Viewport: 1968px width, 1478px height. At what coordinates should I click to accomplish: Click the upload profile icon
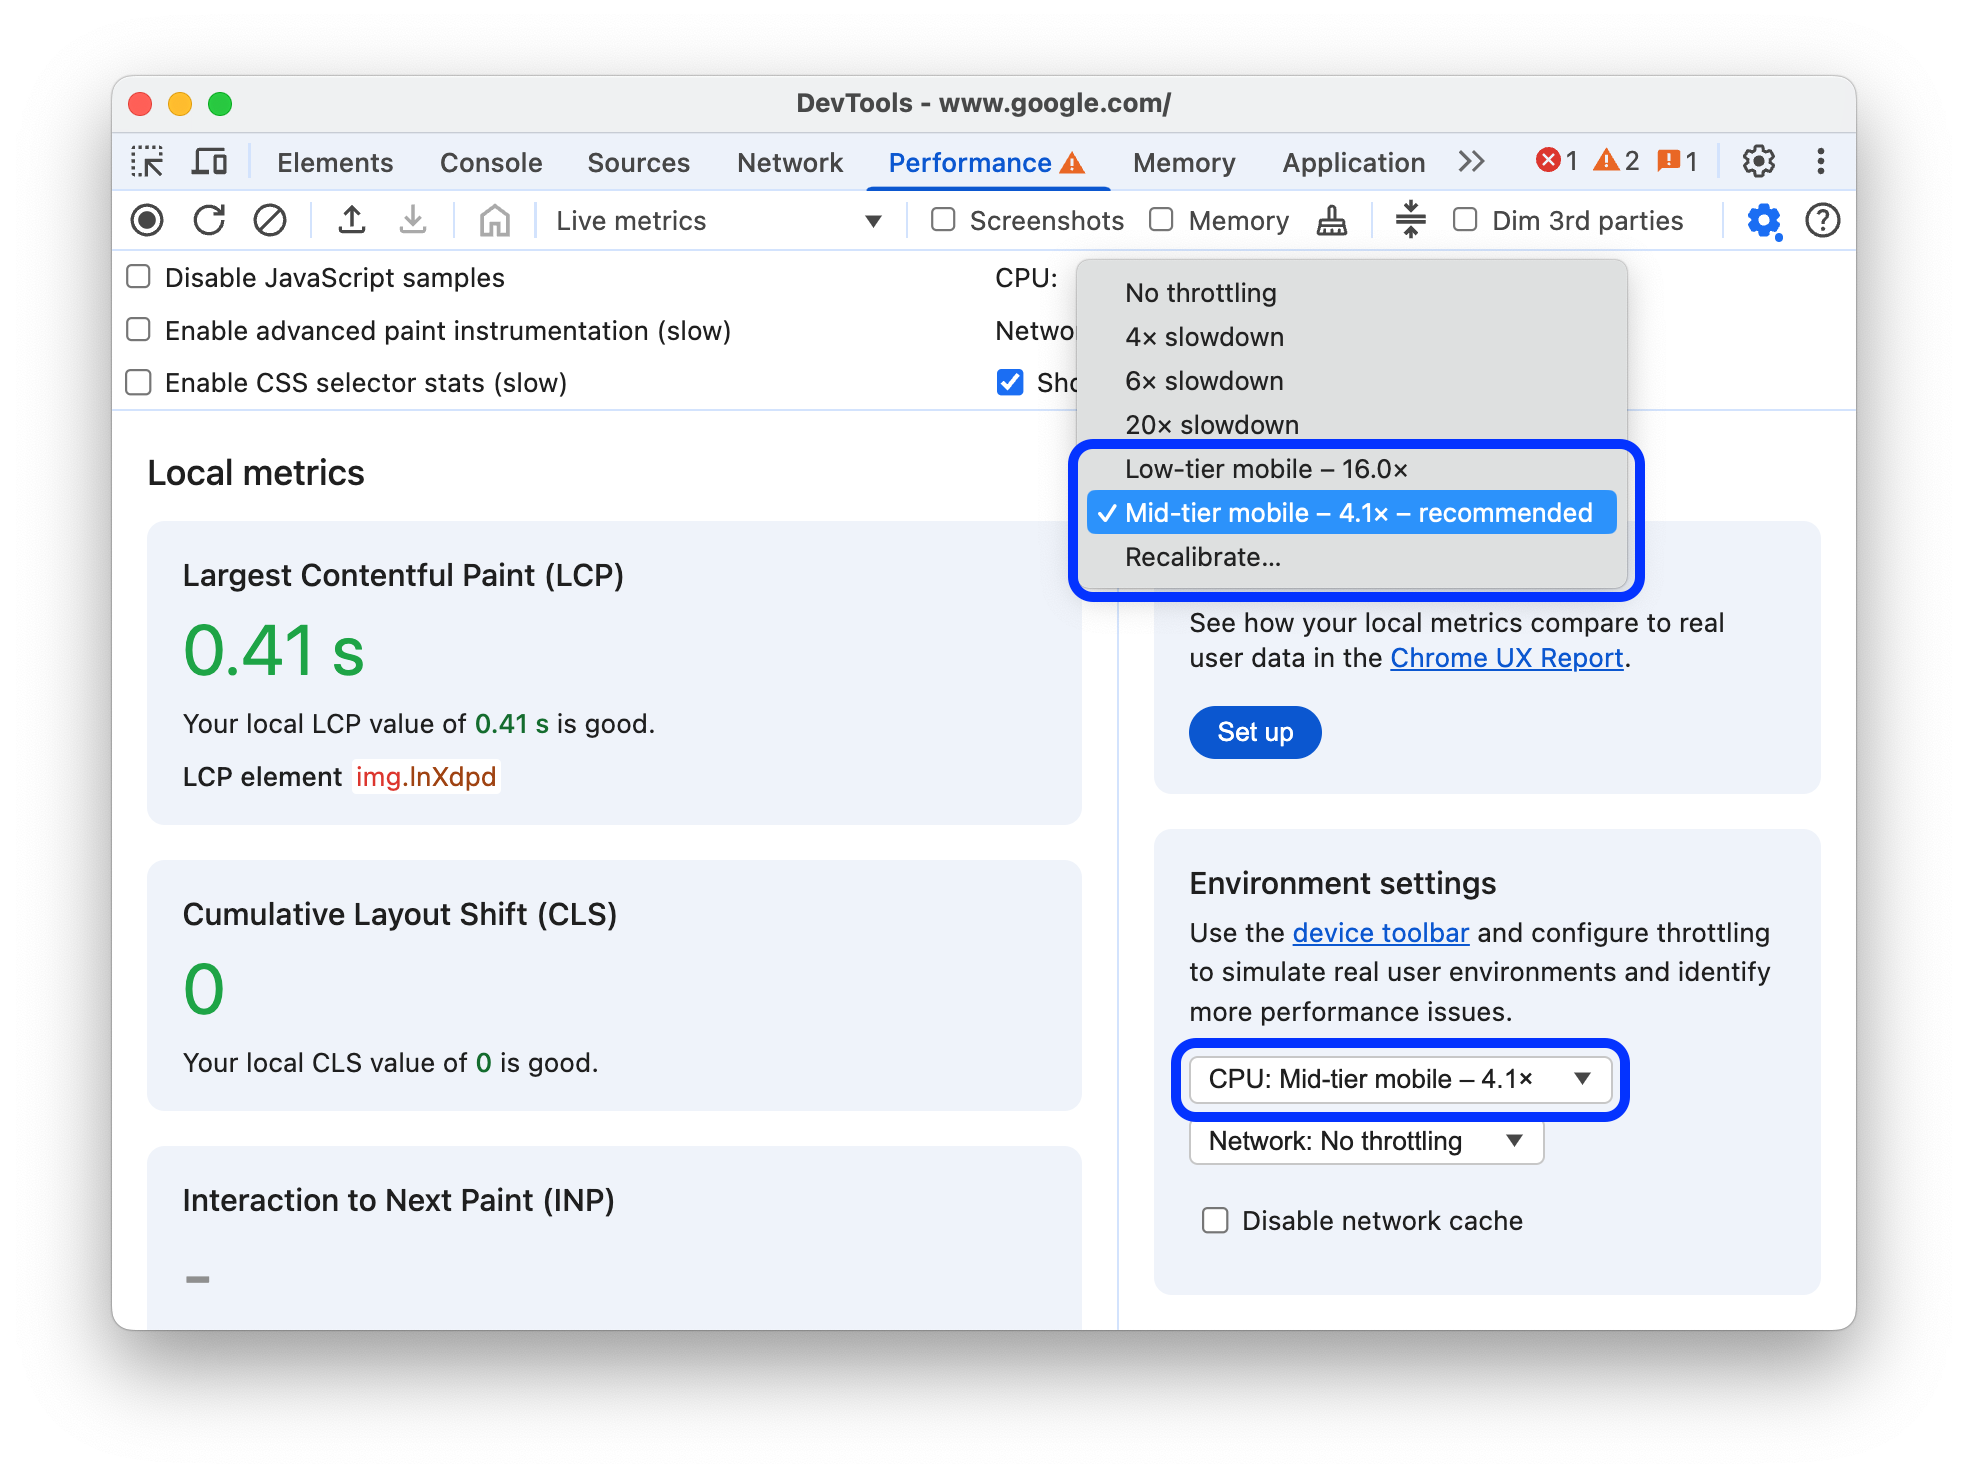pos(346,220)
